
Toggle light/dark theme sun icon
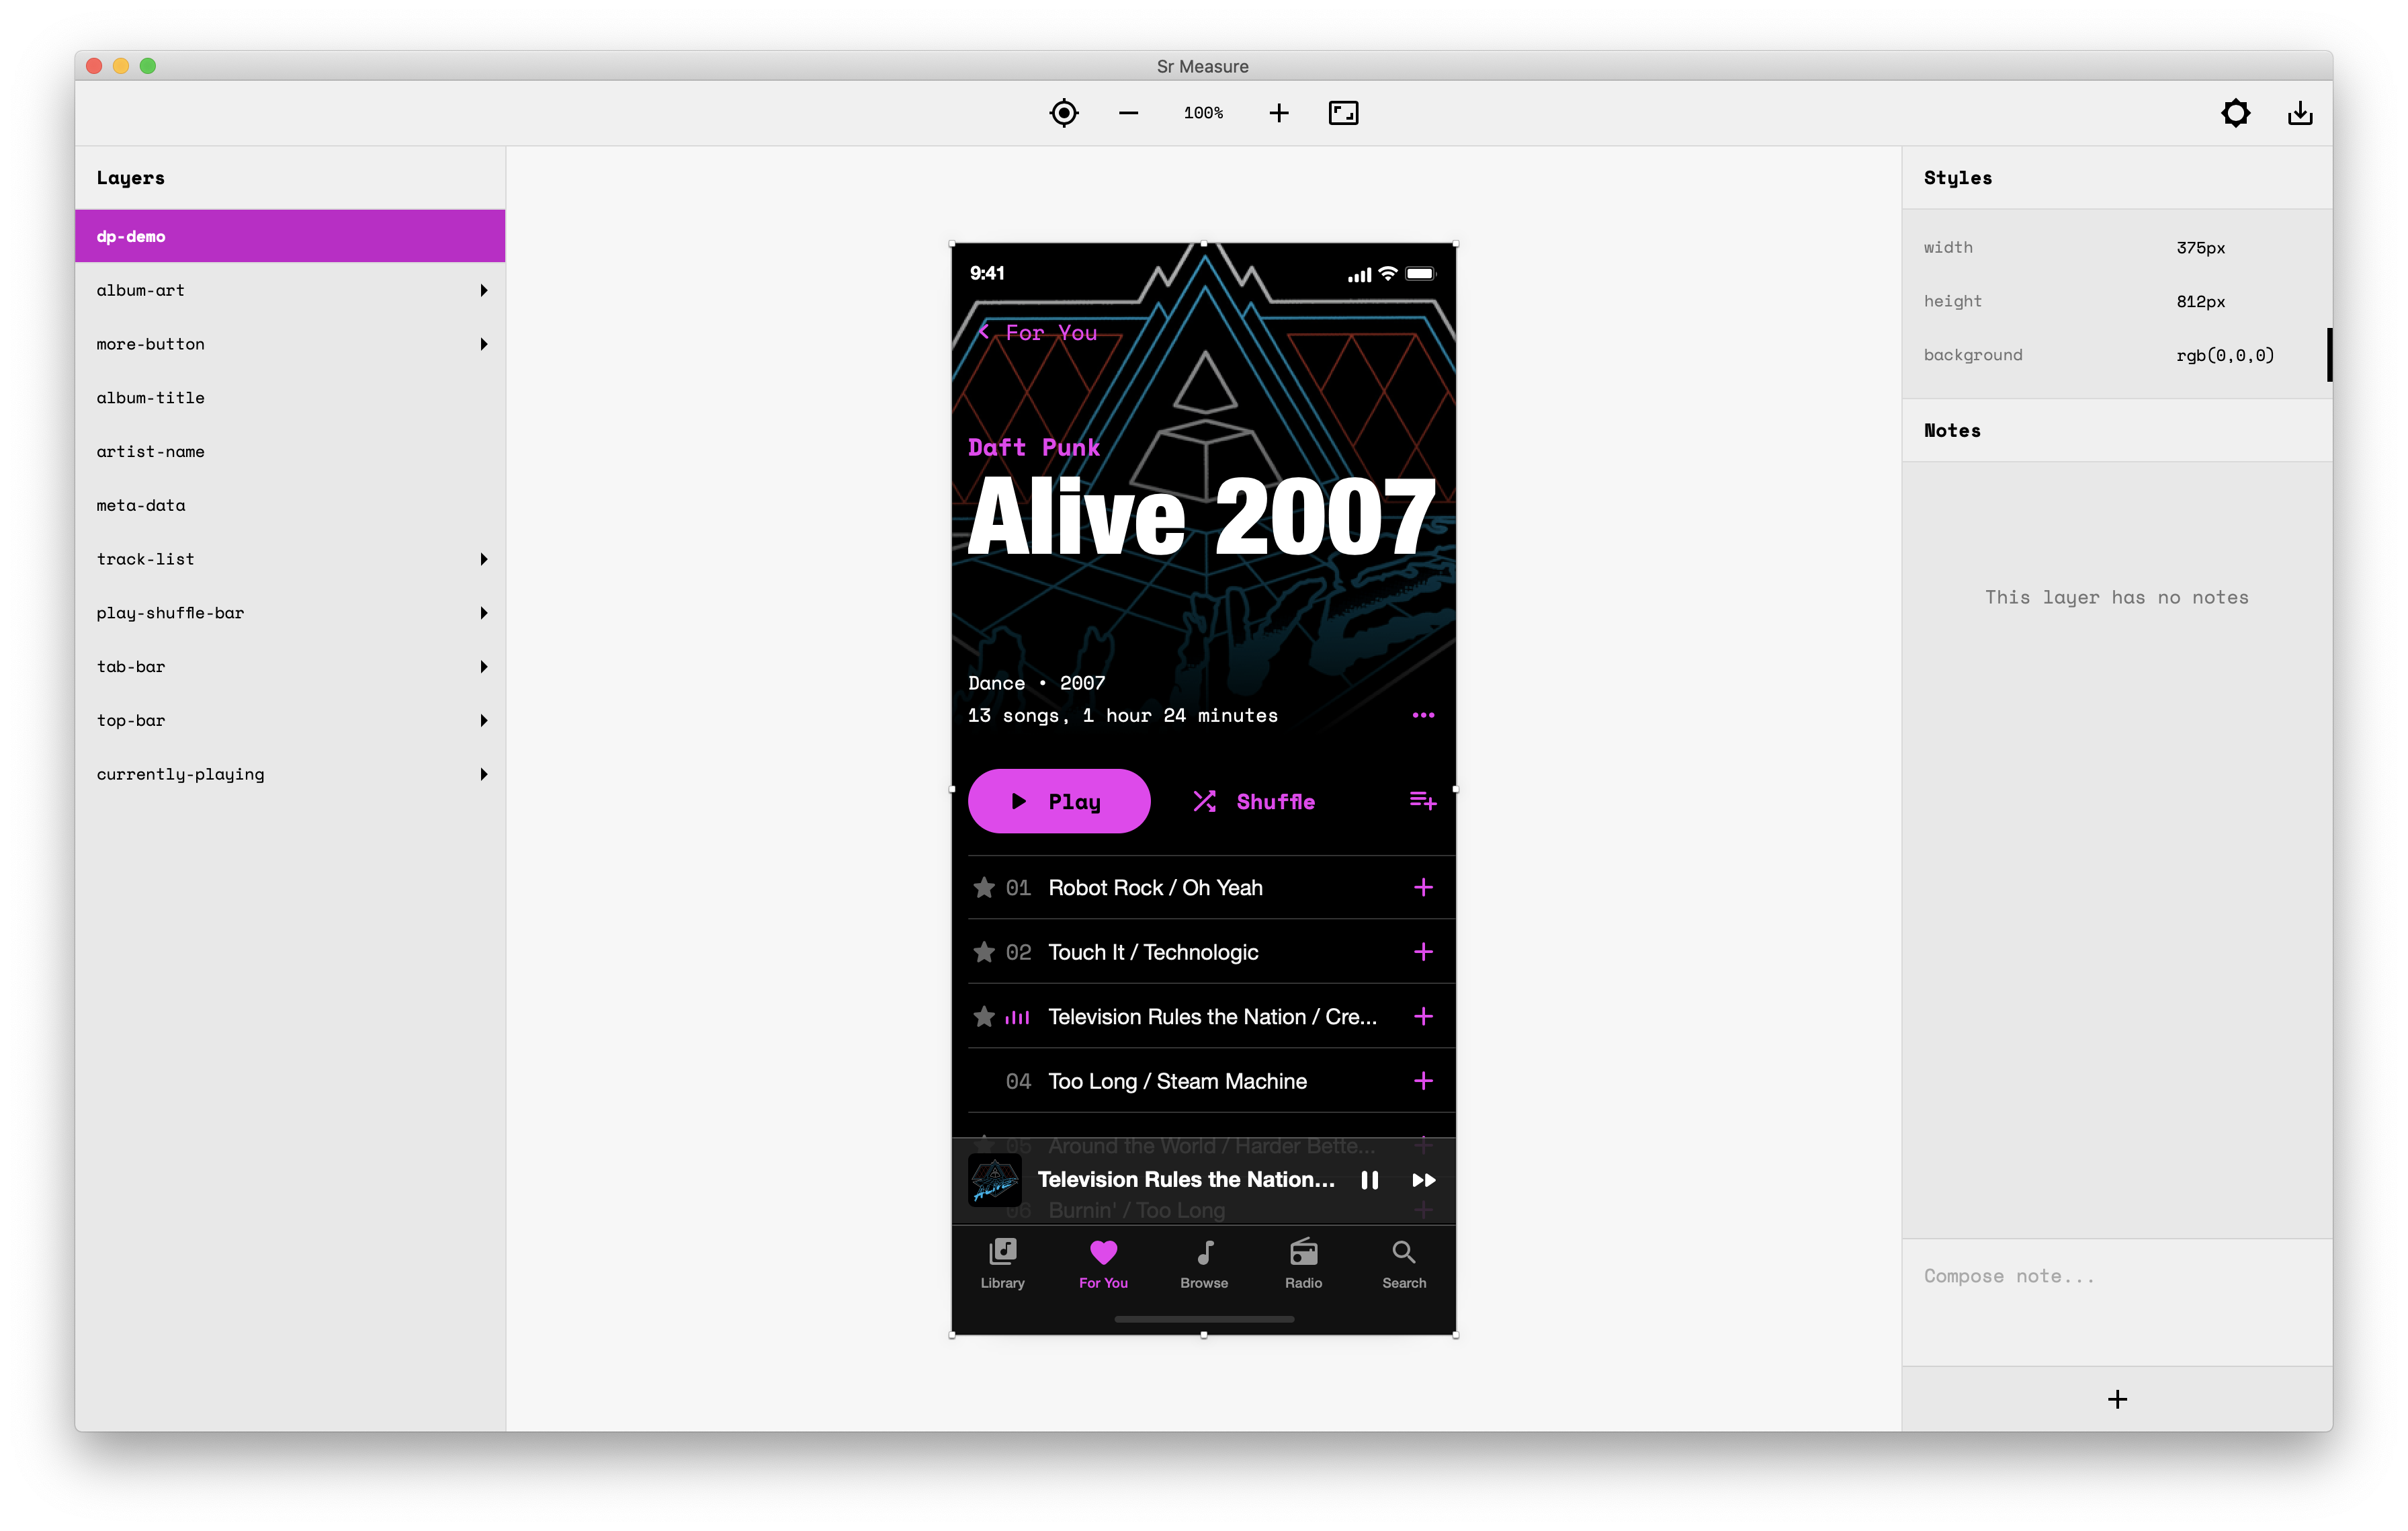pos(2235,113)
